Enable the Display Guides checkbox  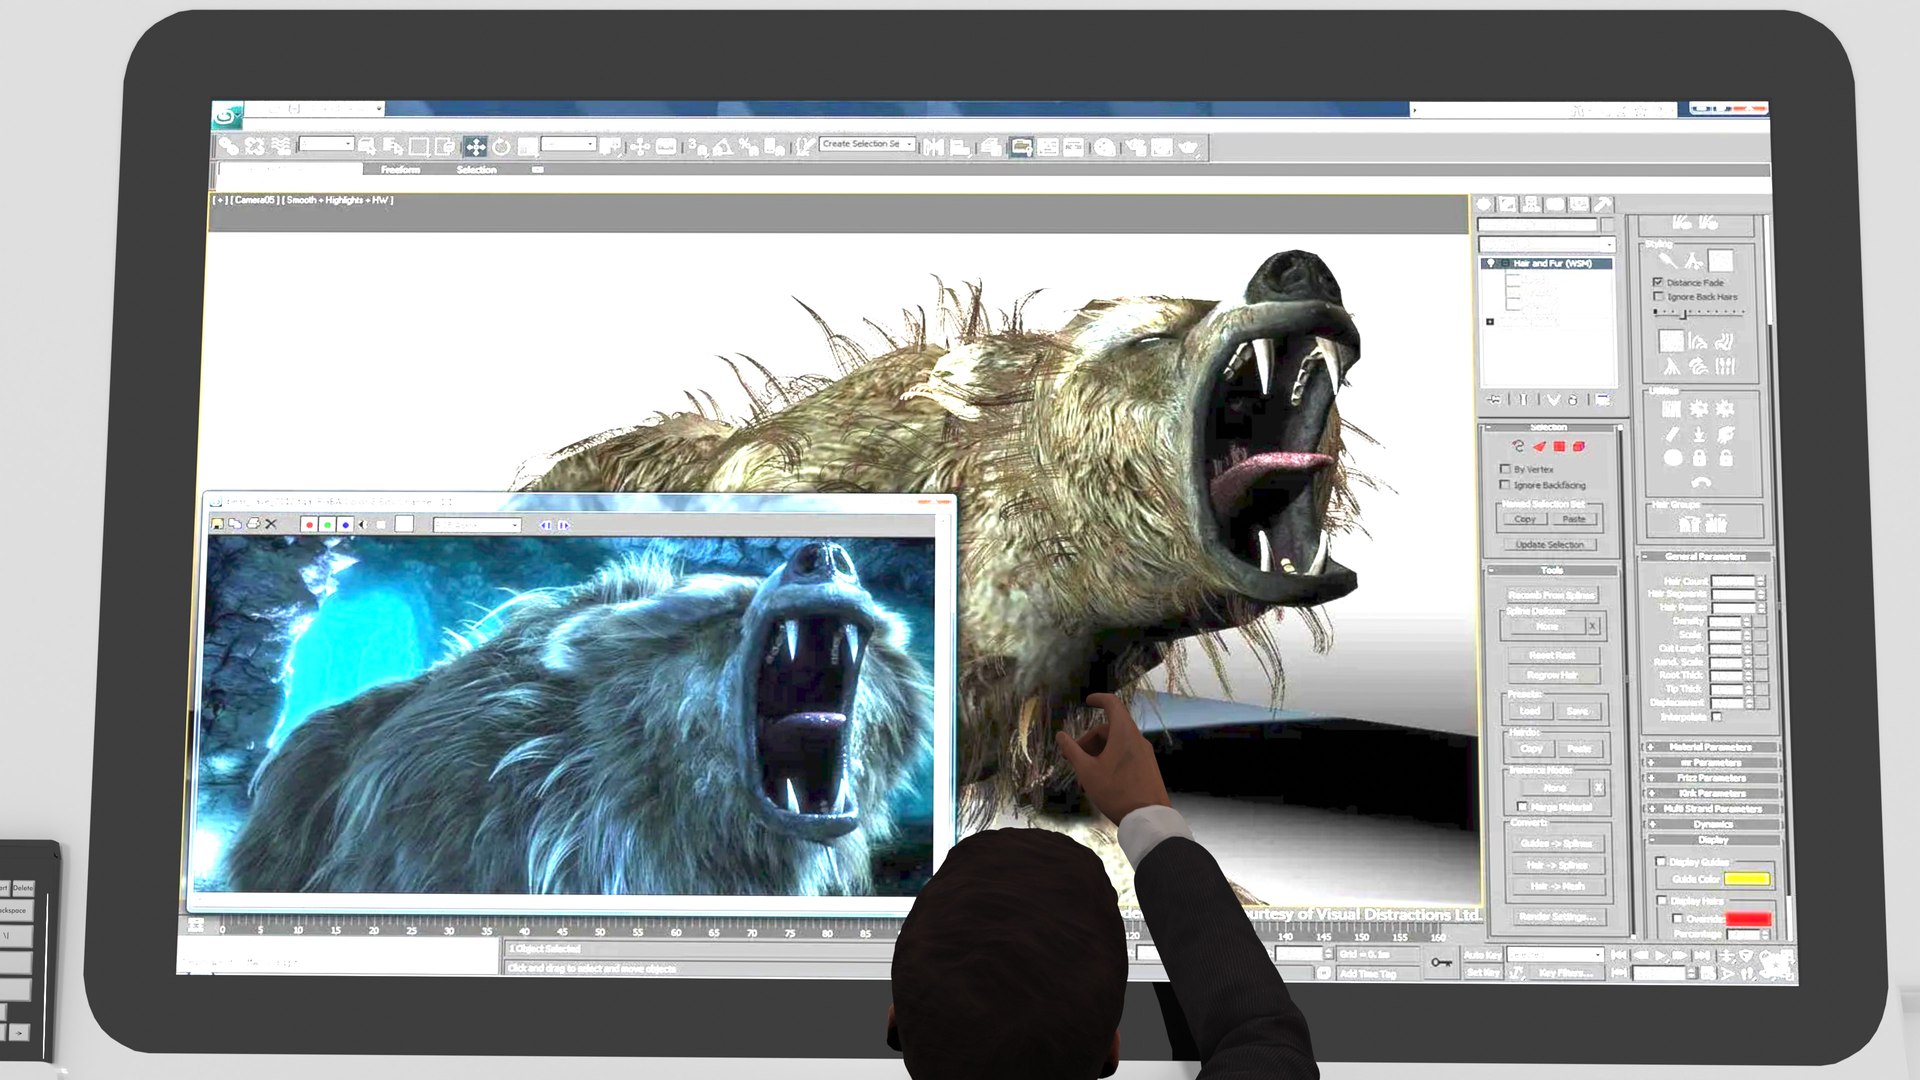click(x=1661, y=861)
